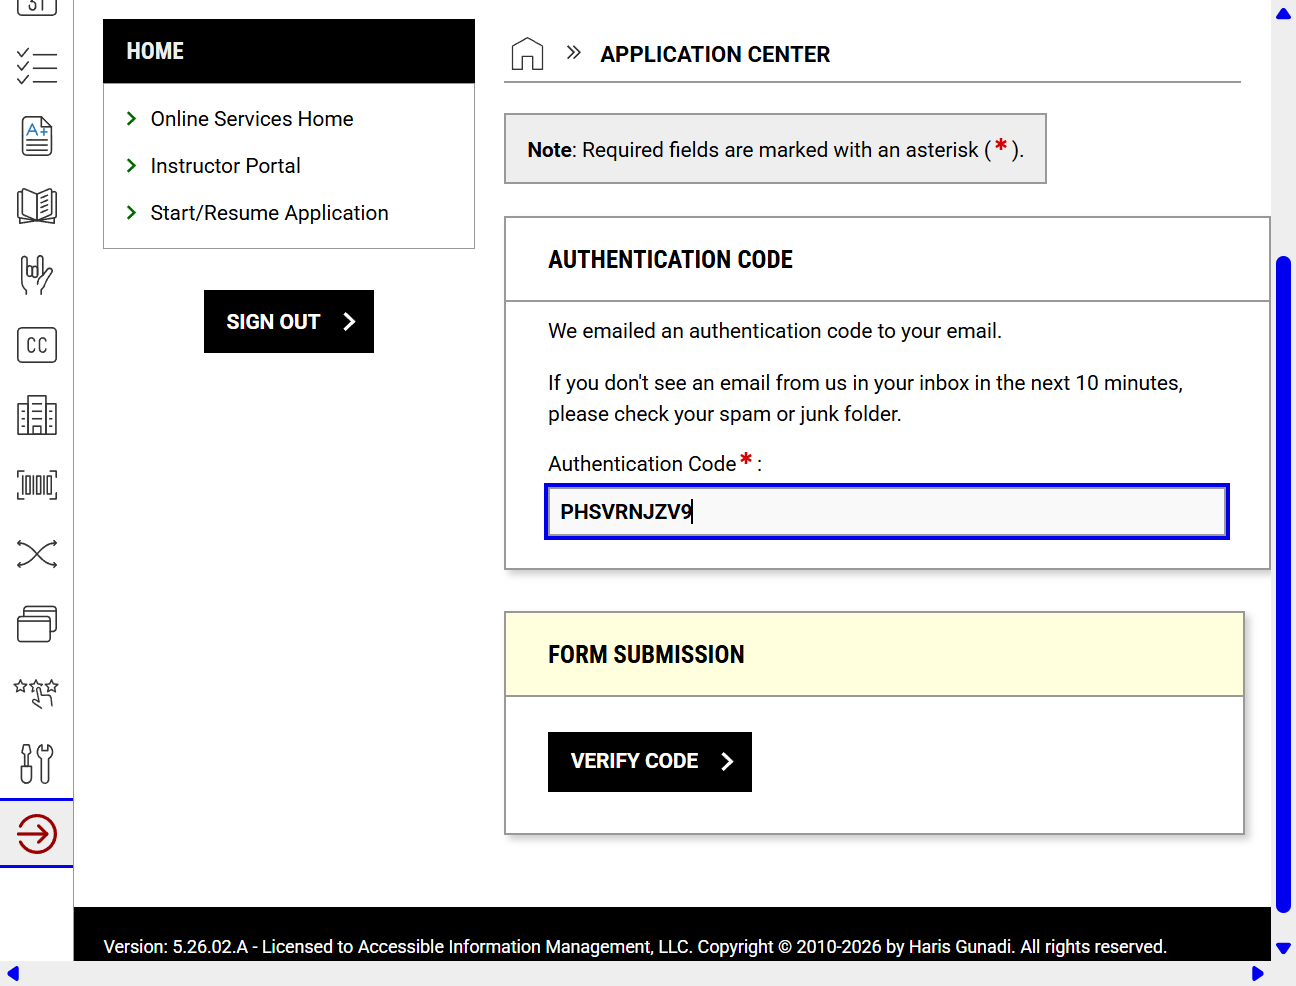
Task: Open the sign language hand icon
Action: [37, 275]
